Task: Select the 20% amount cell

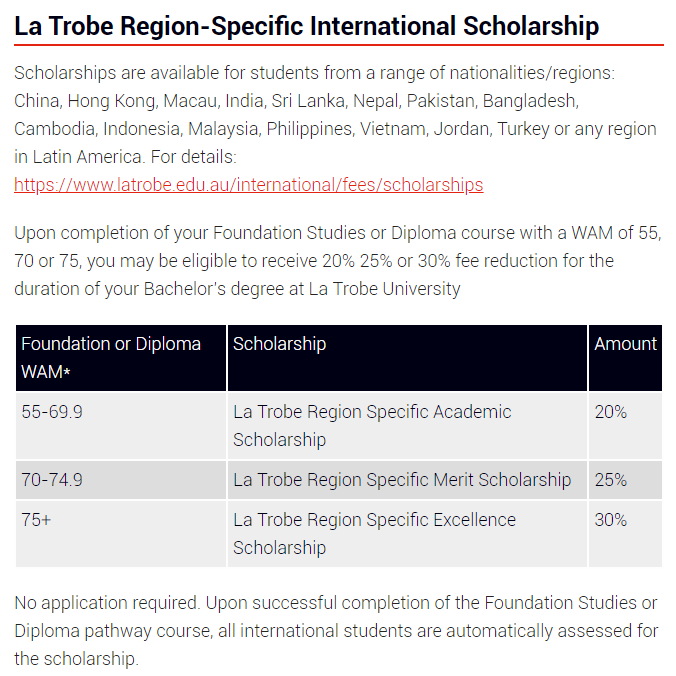Action: 625,426
